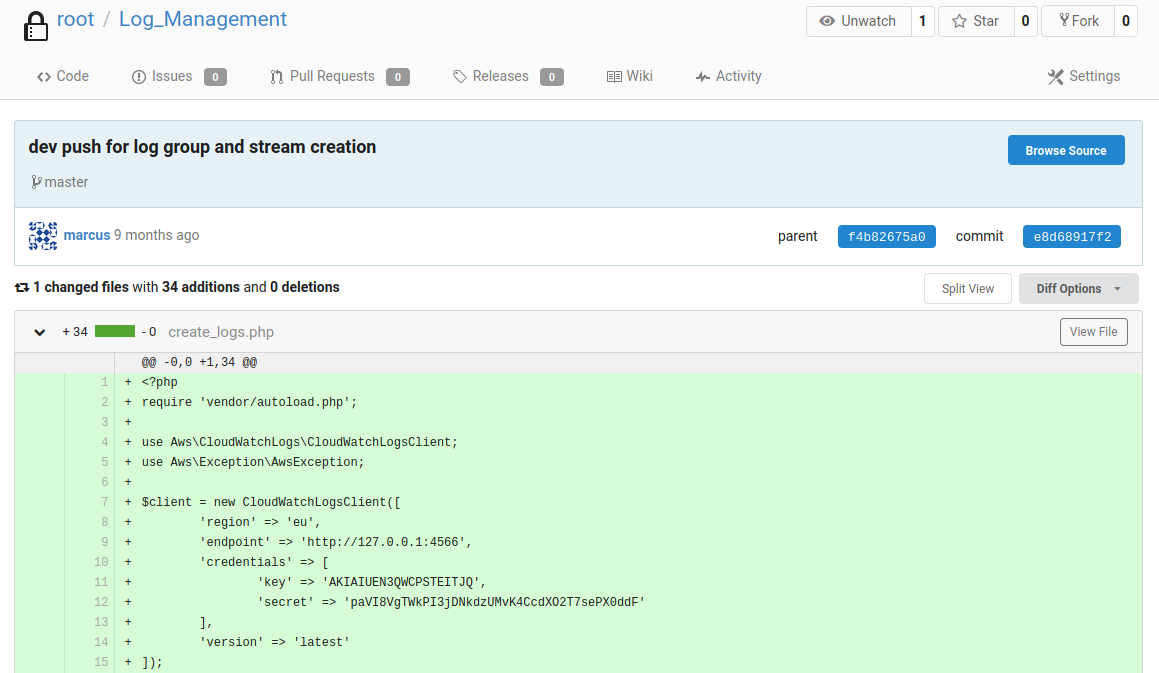This screenshot has height=673, width=1159.
Task: Open the Releases tab
Action: 500,76
